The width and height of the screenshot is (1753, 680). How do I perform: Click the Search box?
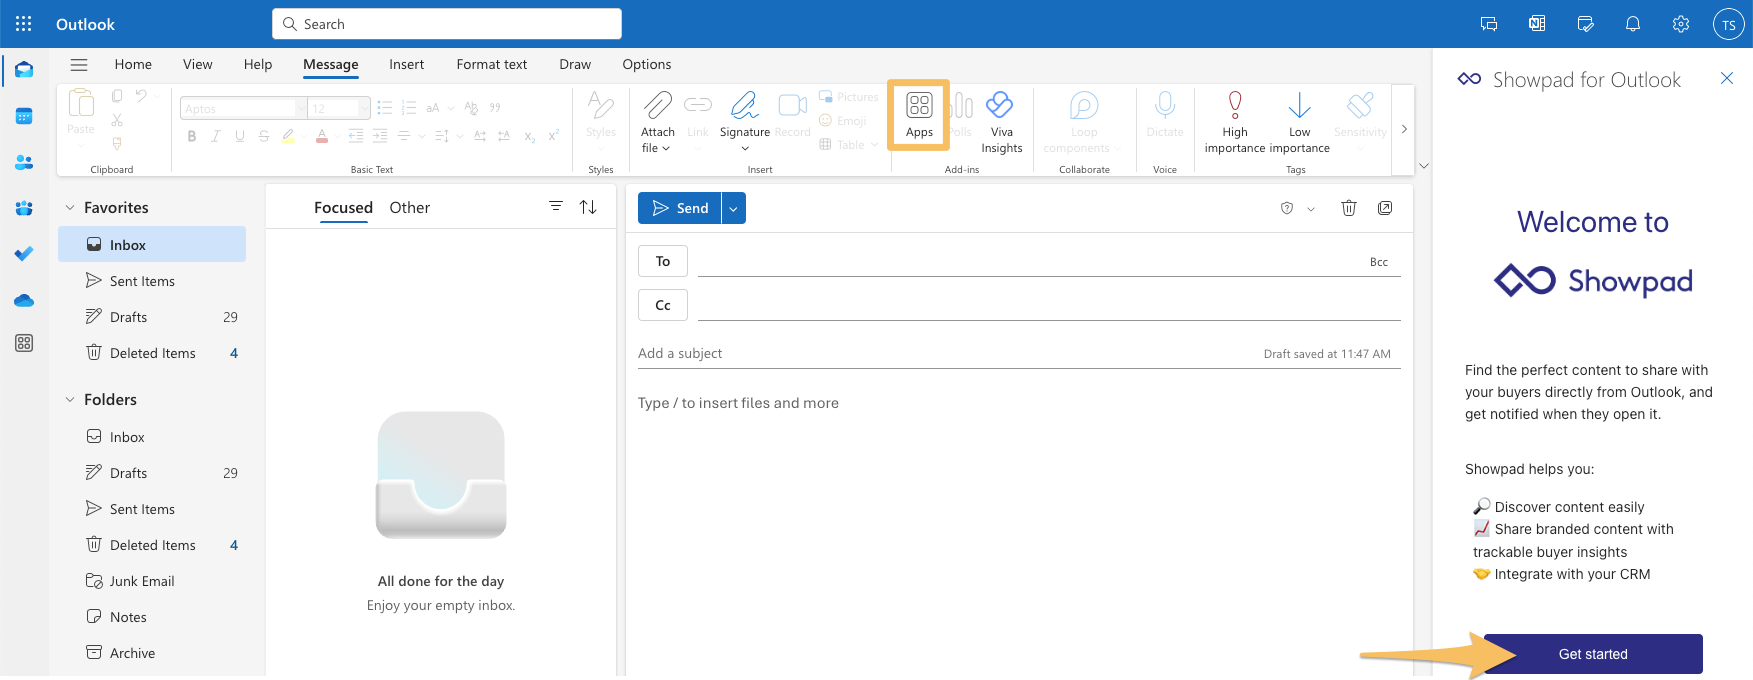[x=447, y=24]
